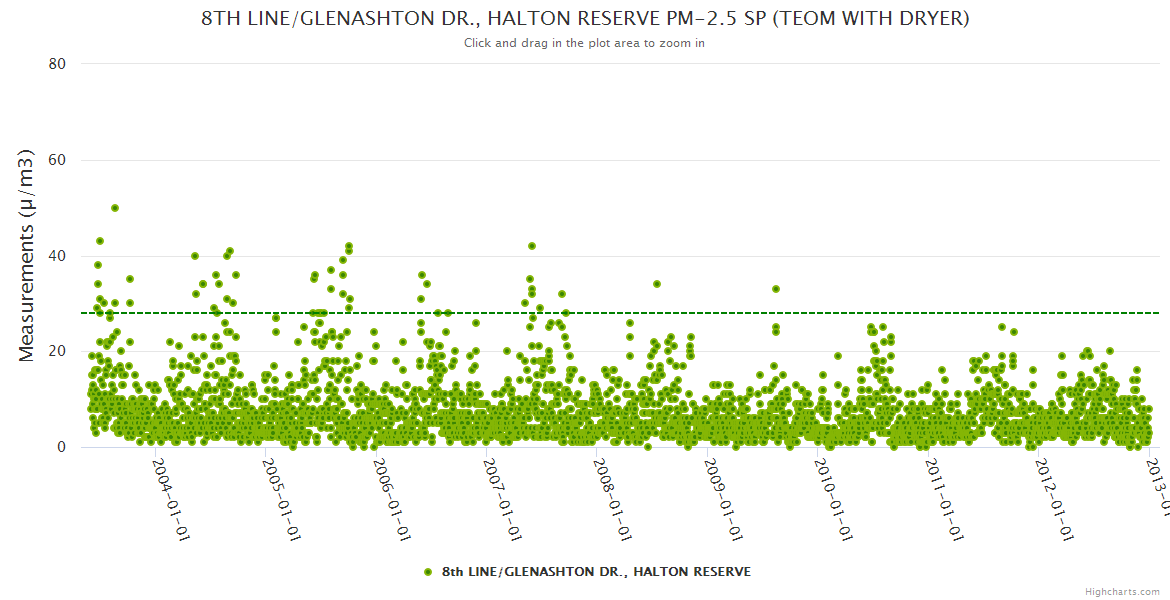Viewport: 1170px width, 600px height.
Task: Select the isolated data point at 33 in mid-2009
Action: pyautogui.click(x=775, y=289)
